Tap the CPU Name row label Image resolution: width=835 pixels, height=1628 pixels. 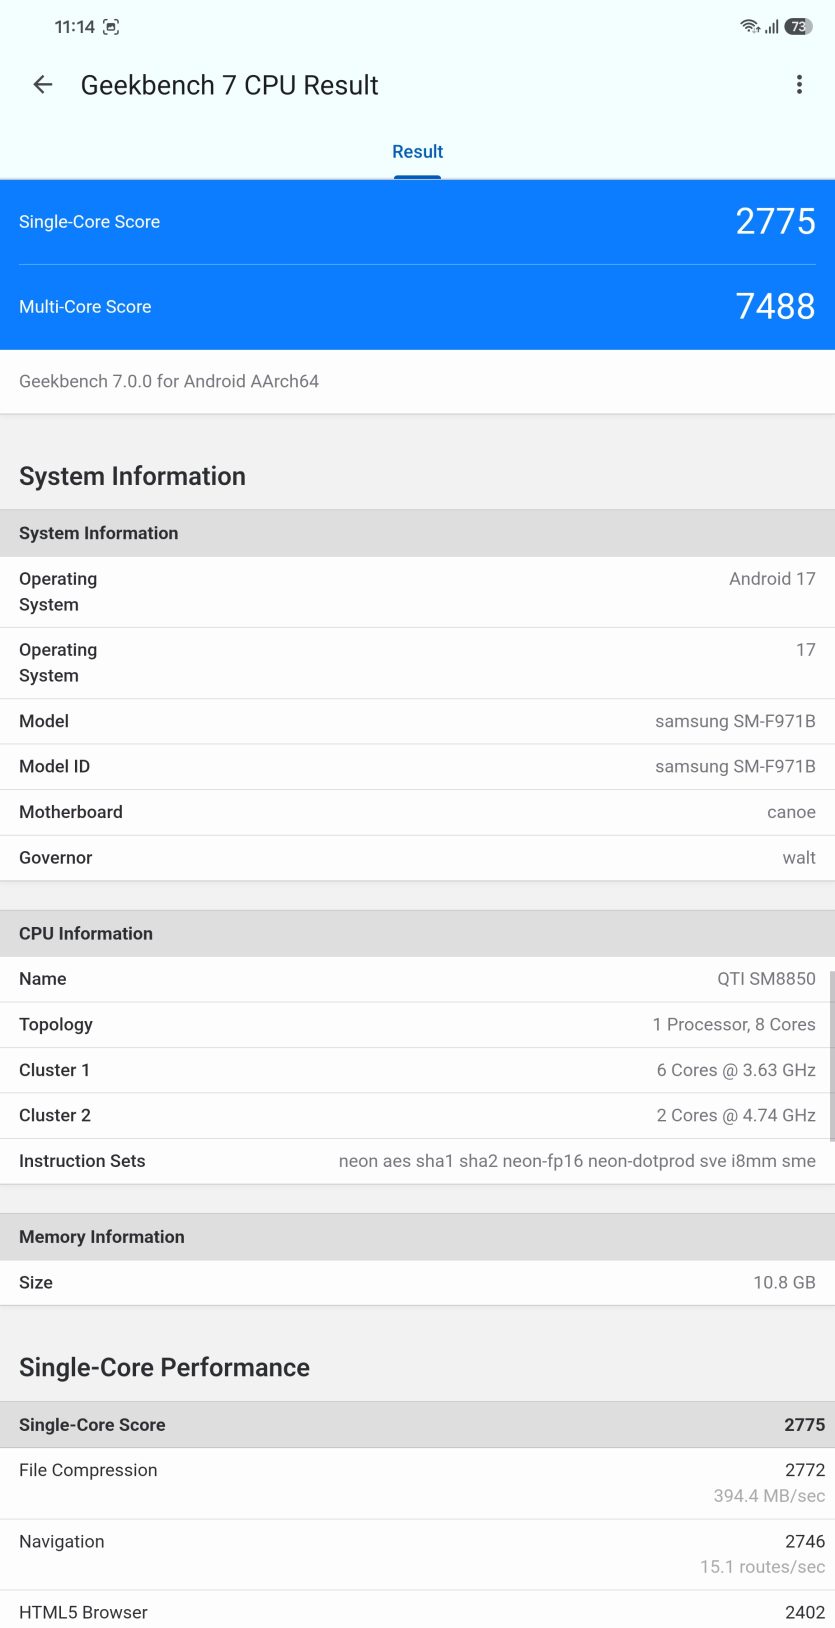click(x=43, y=979)
